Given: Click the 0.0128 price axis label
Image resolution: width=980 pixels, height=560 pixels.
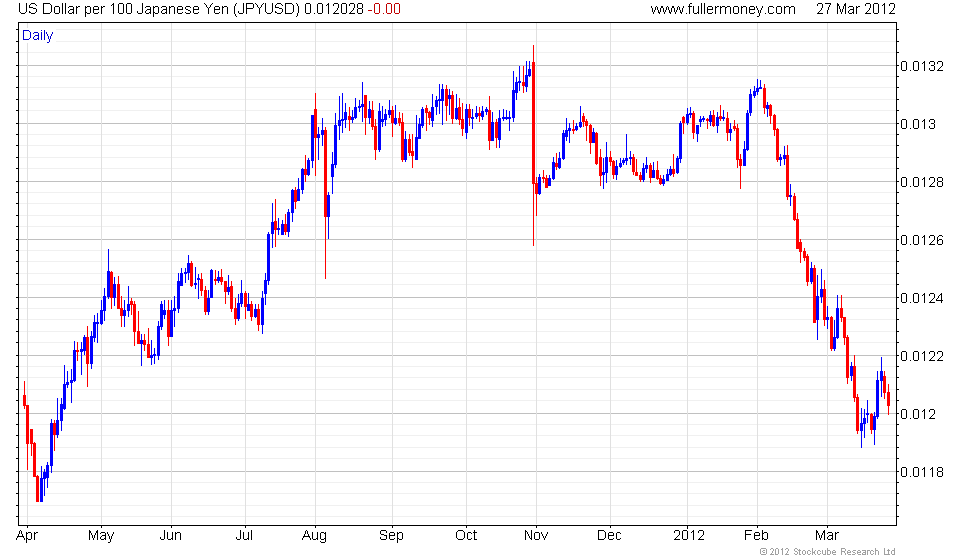Looking at the screenshot, I should (922, 182).
